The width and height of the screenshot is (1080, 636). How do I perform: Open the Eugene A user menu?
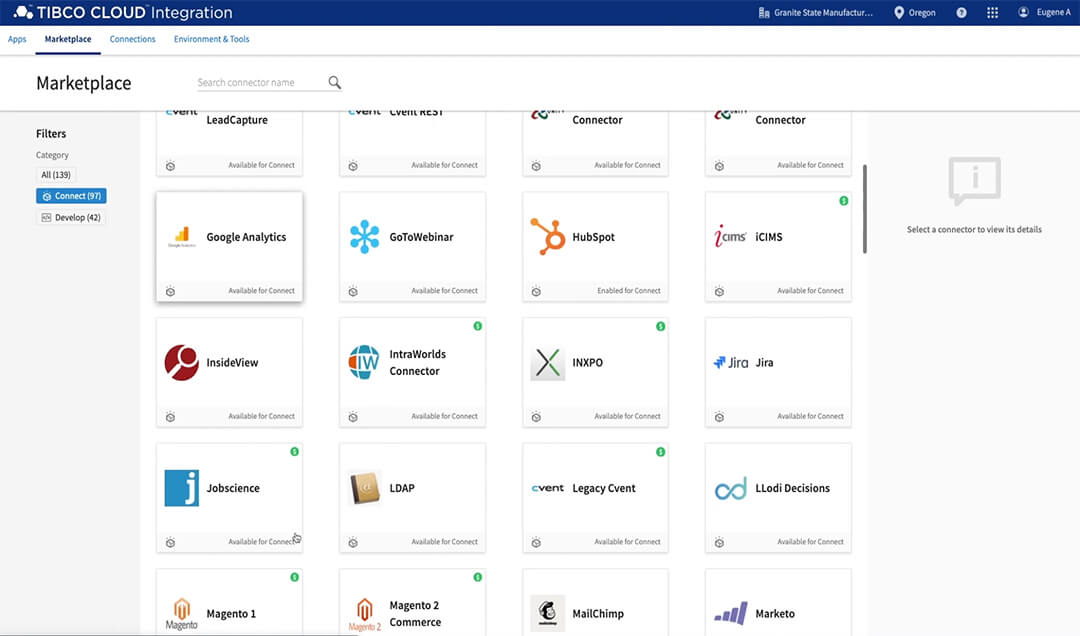[1045, 12]
